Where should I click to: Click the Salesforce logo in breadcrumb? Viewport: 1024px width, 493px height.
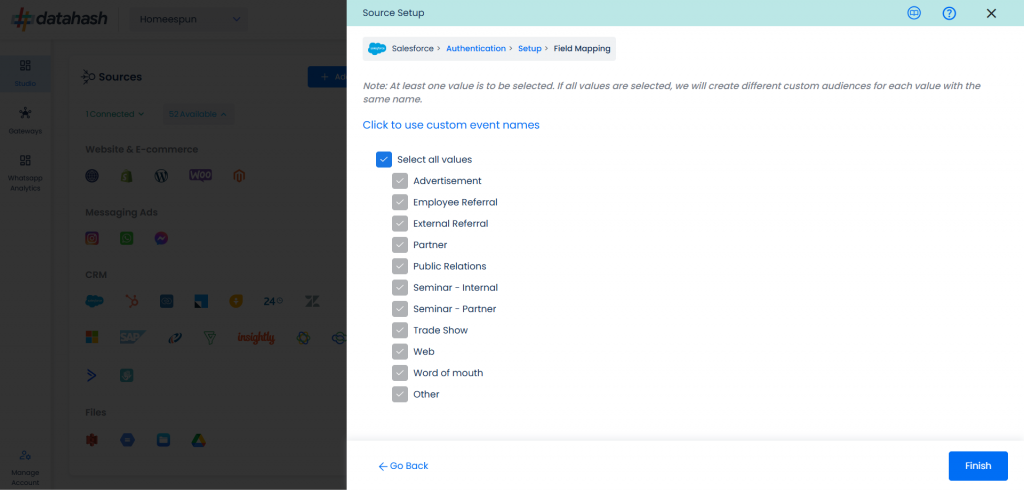pos(377,48)
